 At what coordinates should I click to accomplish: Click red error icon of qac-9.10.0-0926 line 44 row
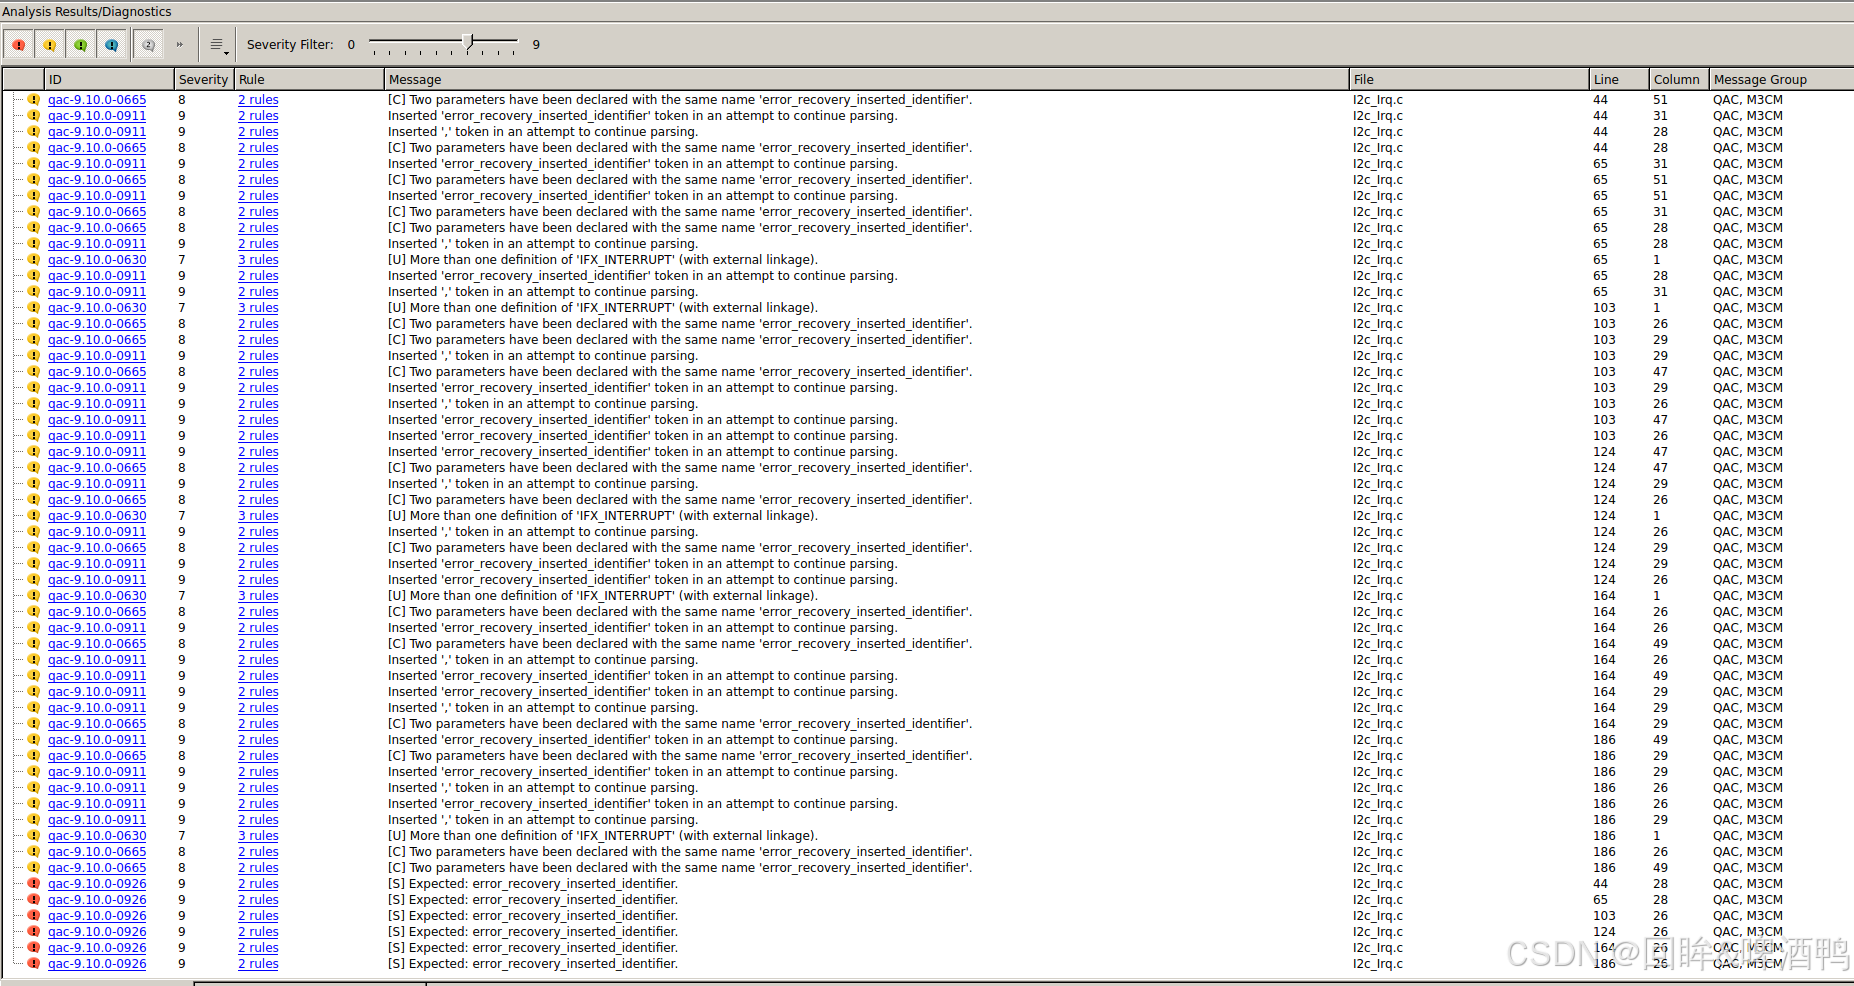tap(34, 884)
